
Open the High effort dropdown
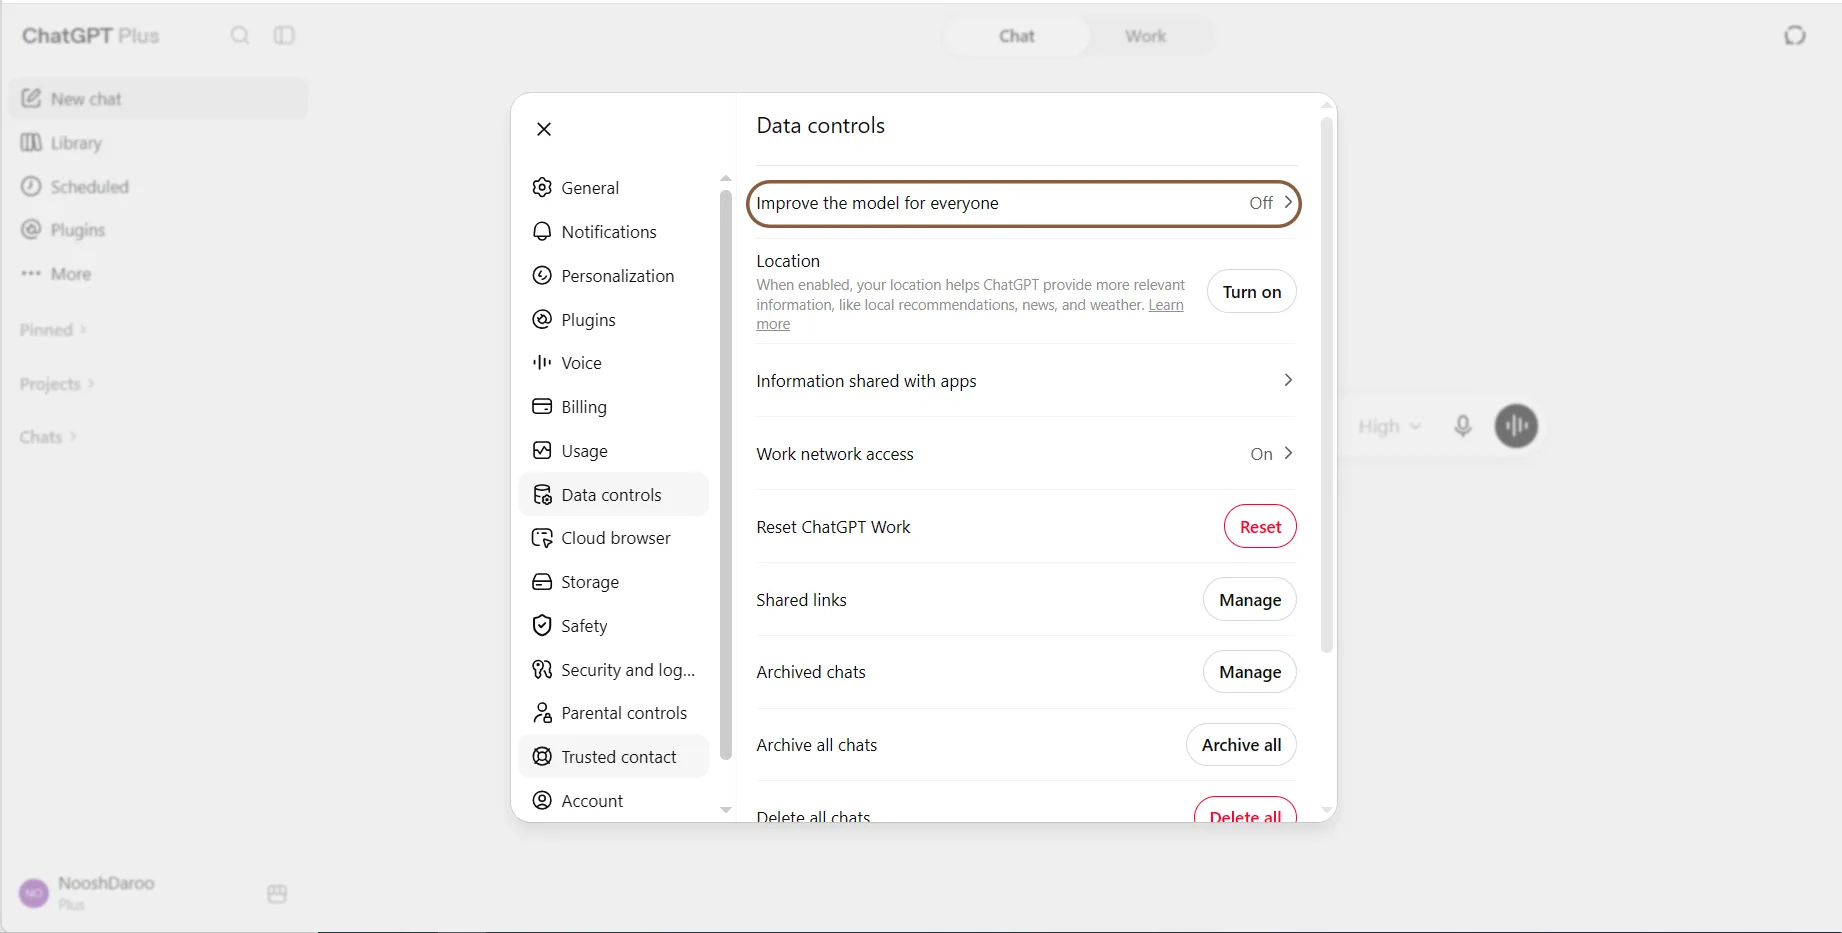pos(1389,426)
